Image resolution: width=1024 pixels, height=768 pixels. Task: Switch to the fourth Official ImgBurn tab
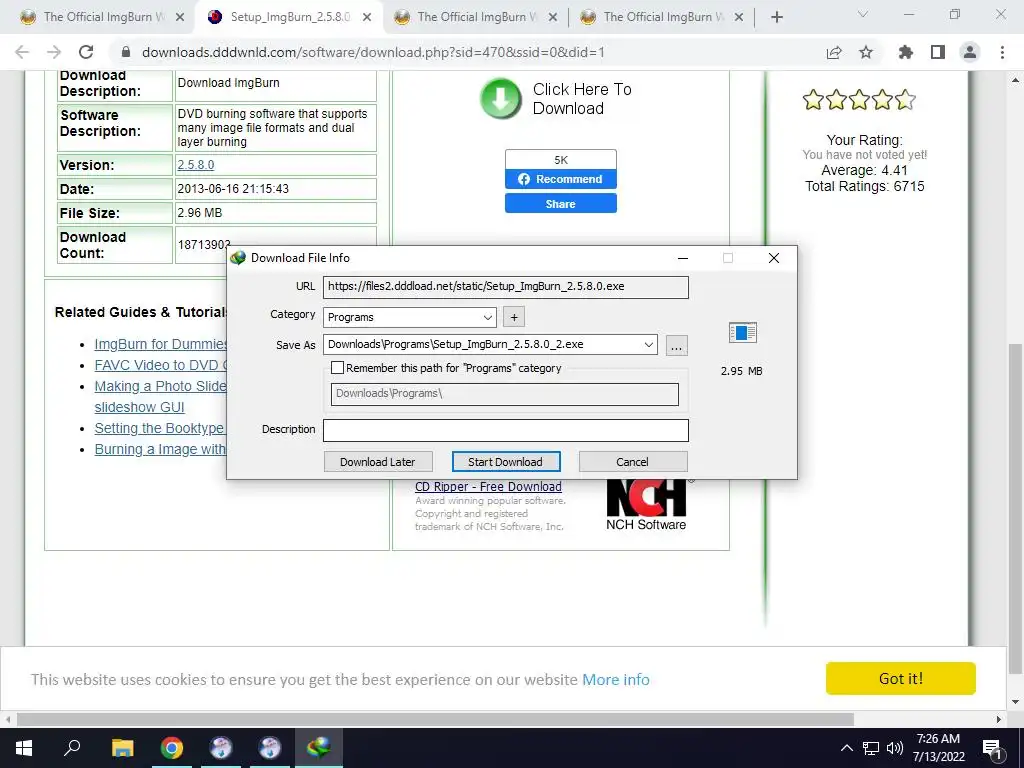click(x=661, y=17)
